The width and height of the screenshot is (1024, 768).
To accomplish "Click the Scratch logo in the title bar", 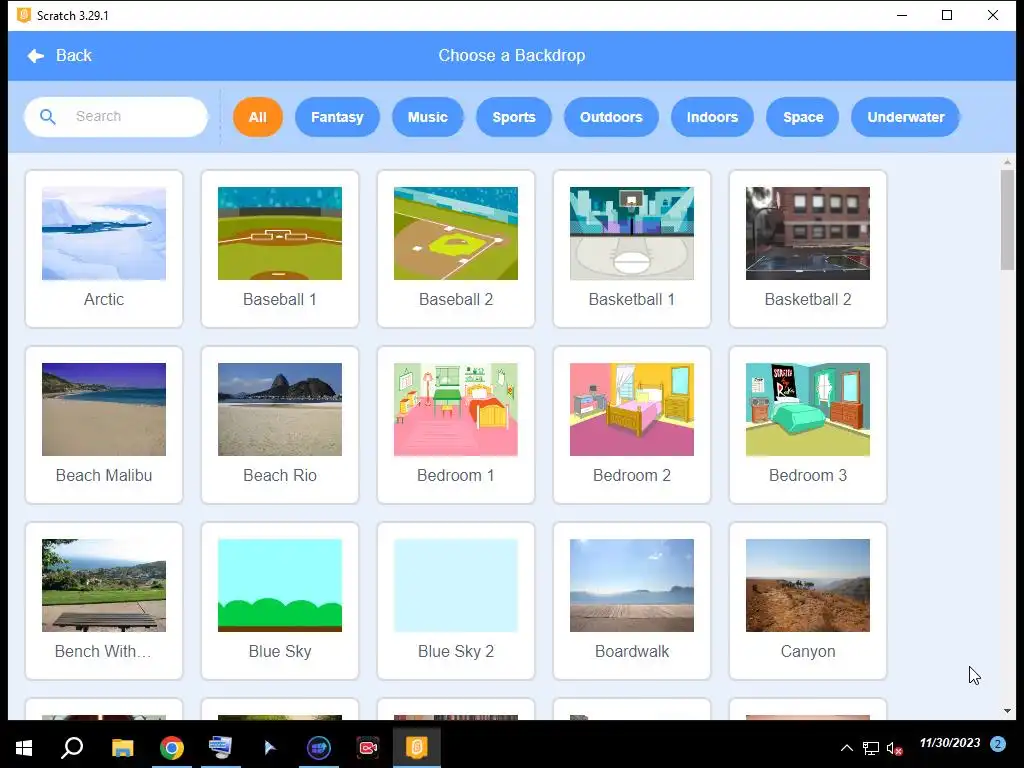I will 24,15.
